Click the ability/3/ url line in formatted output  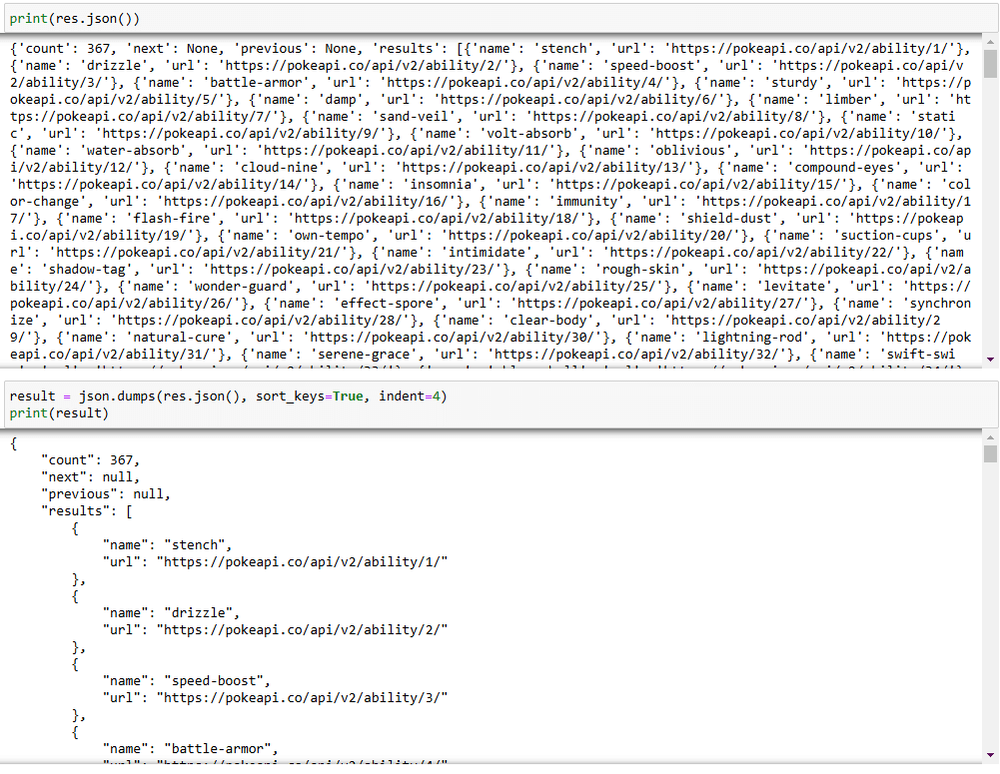point(275,698)
